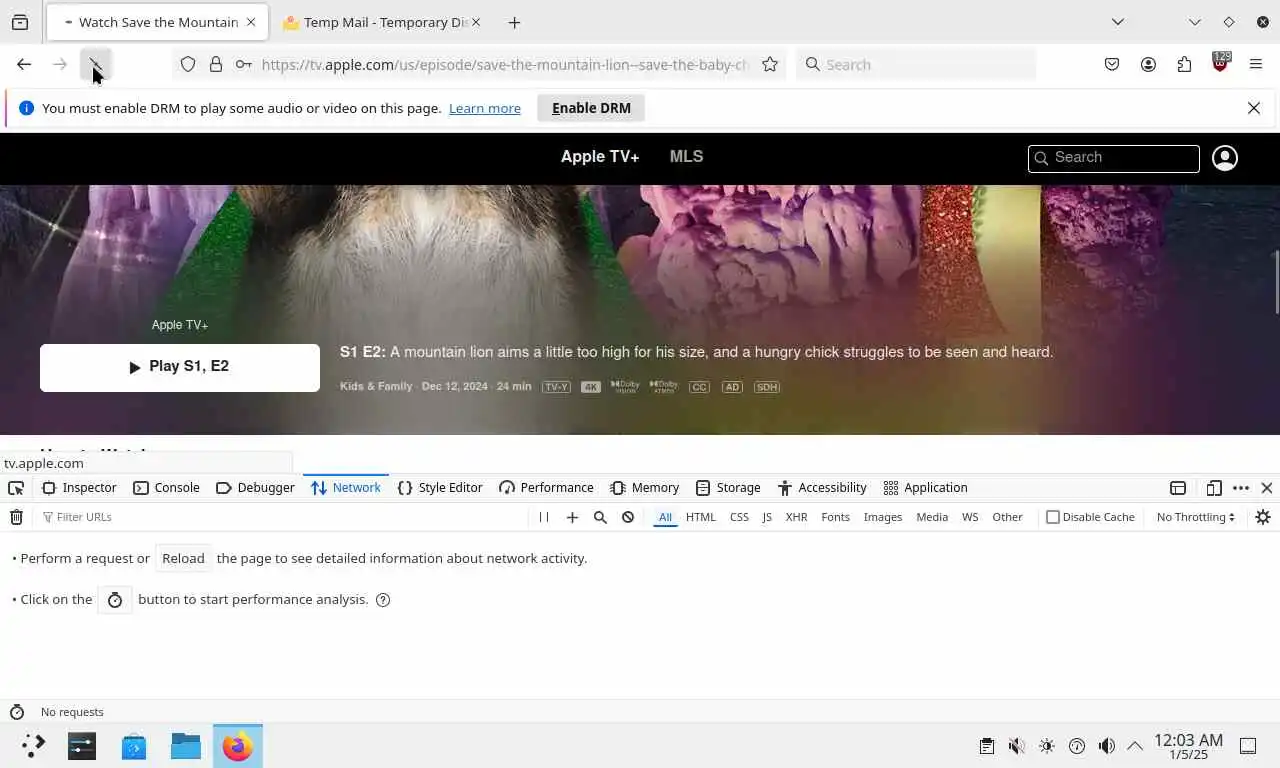
Task: Open the devtools three-dot customize menu
Action: pos(1241,488)
